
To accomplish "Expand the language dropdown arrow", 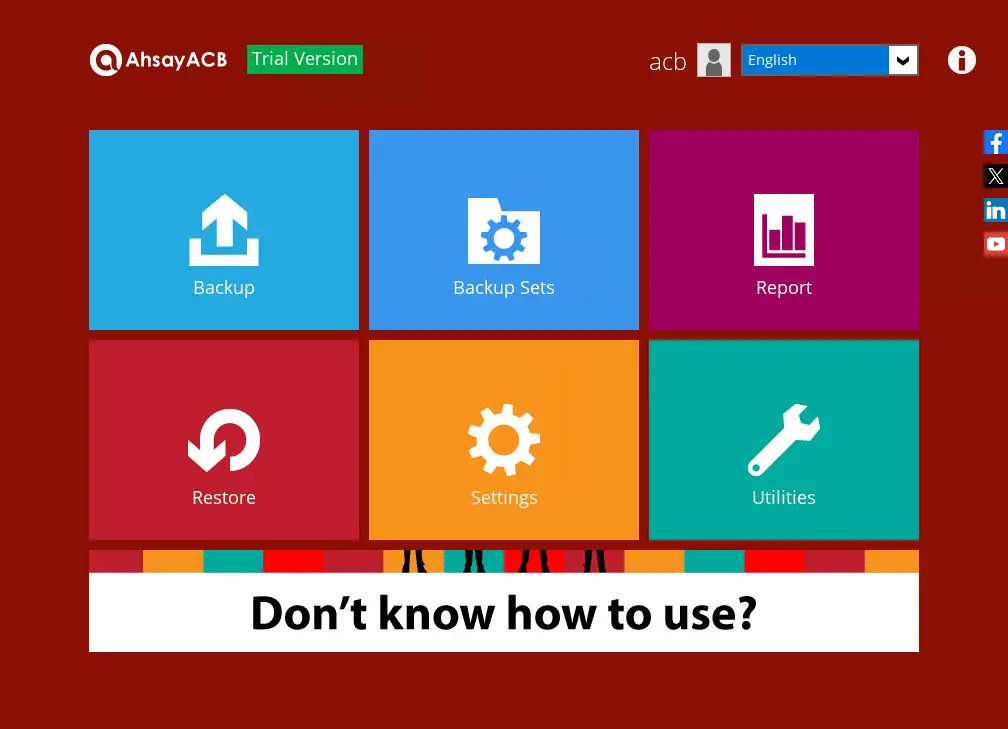I will click(903, 60).
